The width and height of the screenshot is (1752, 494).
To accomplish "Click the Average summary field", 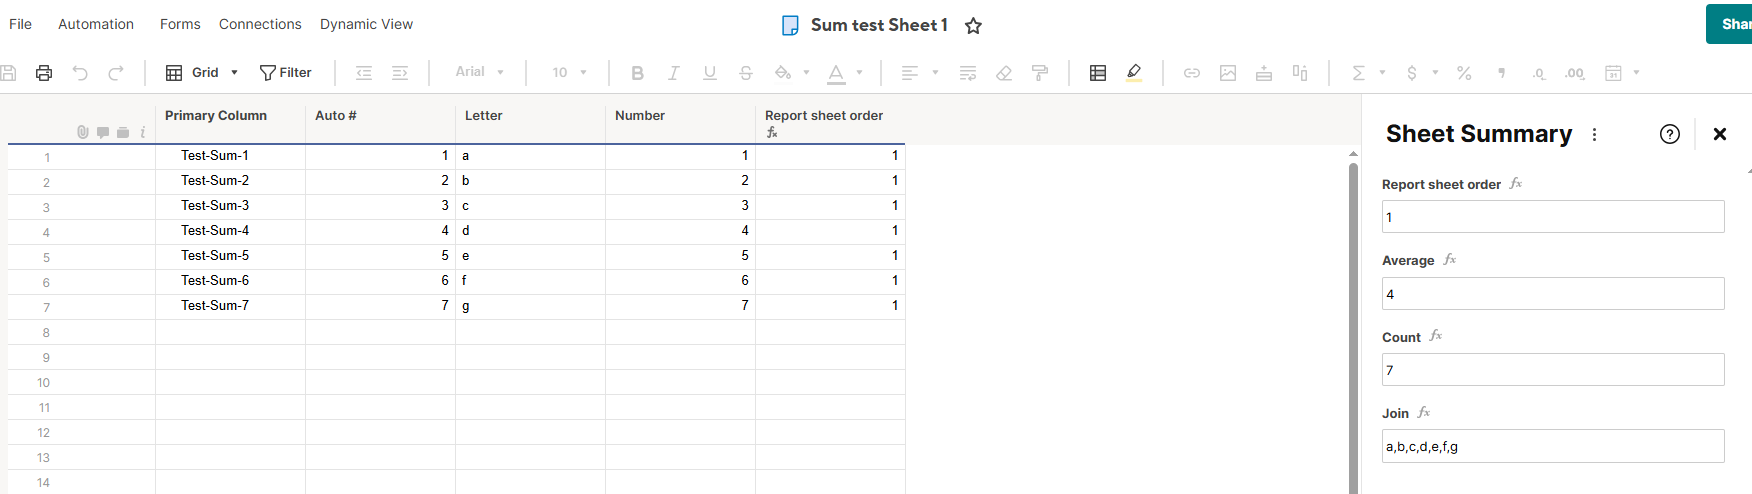I will pos(1552,294).
